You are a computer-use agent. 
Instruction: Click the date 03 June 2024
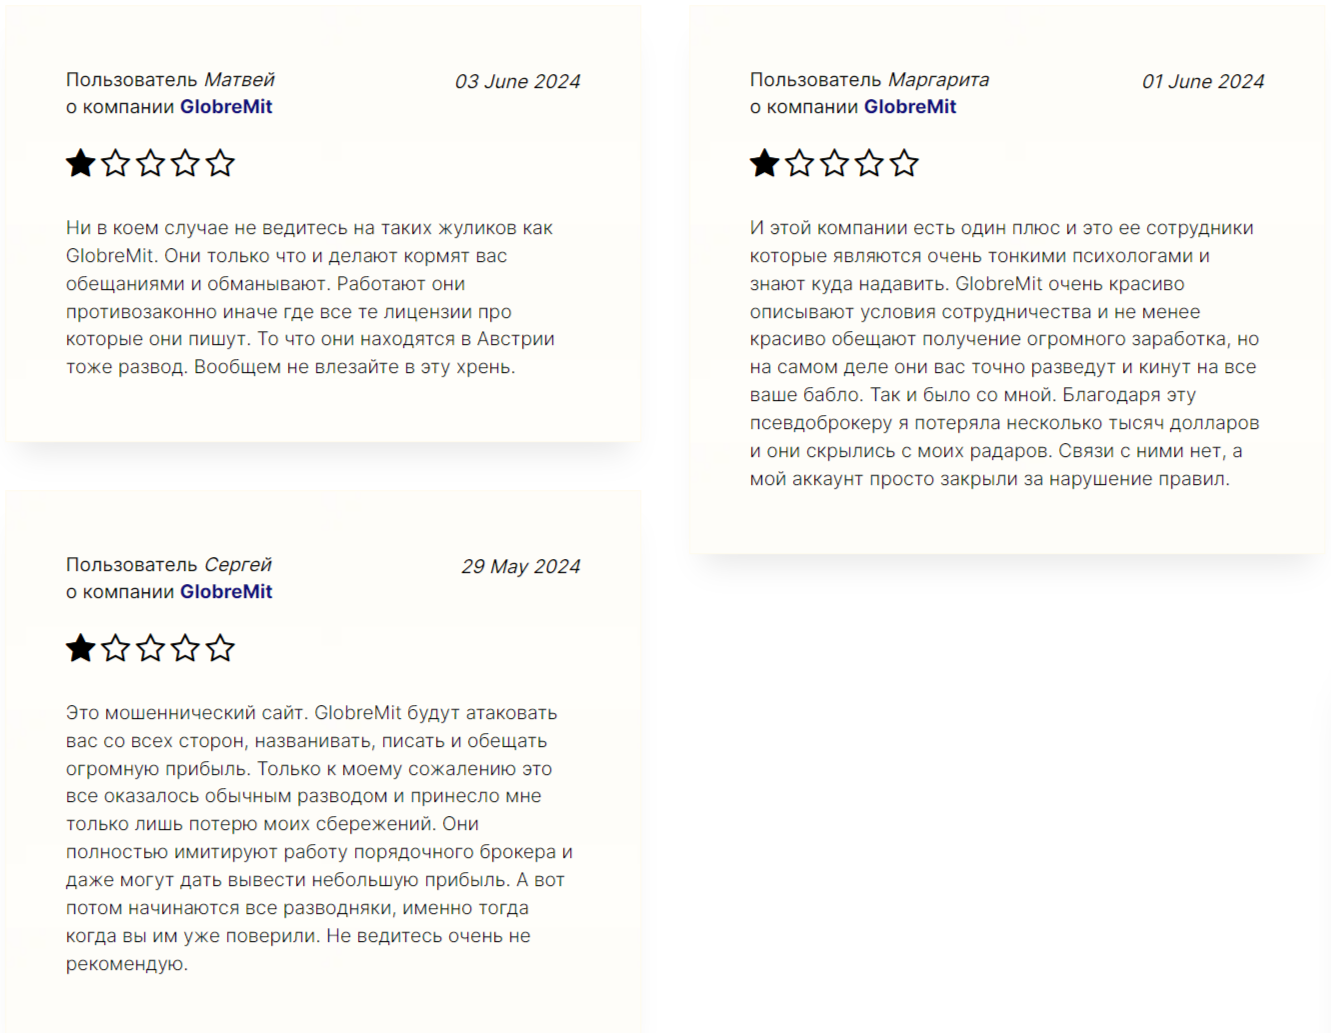point(518,82)
